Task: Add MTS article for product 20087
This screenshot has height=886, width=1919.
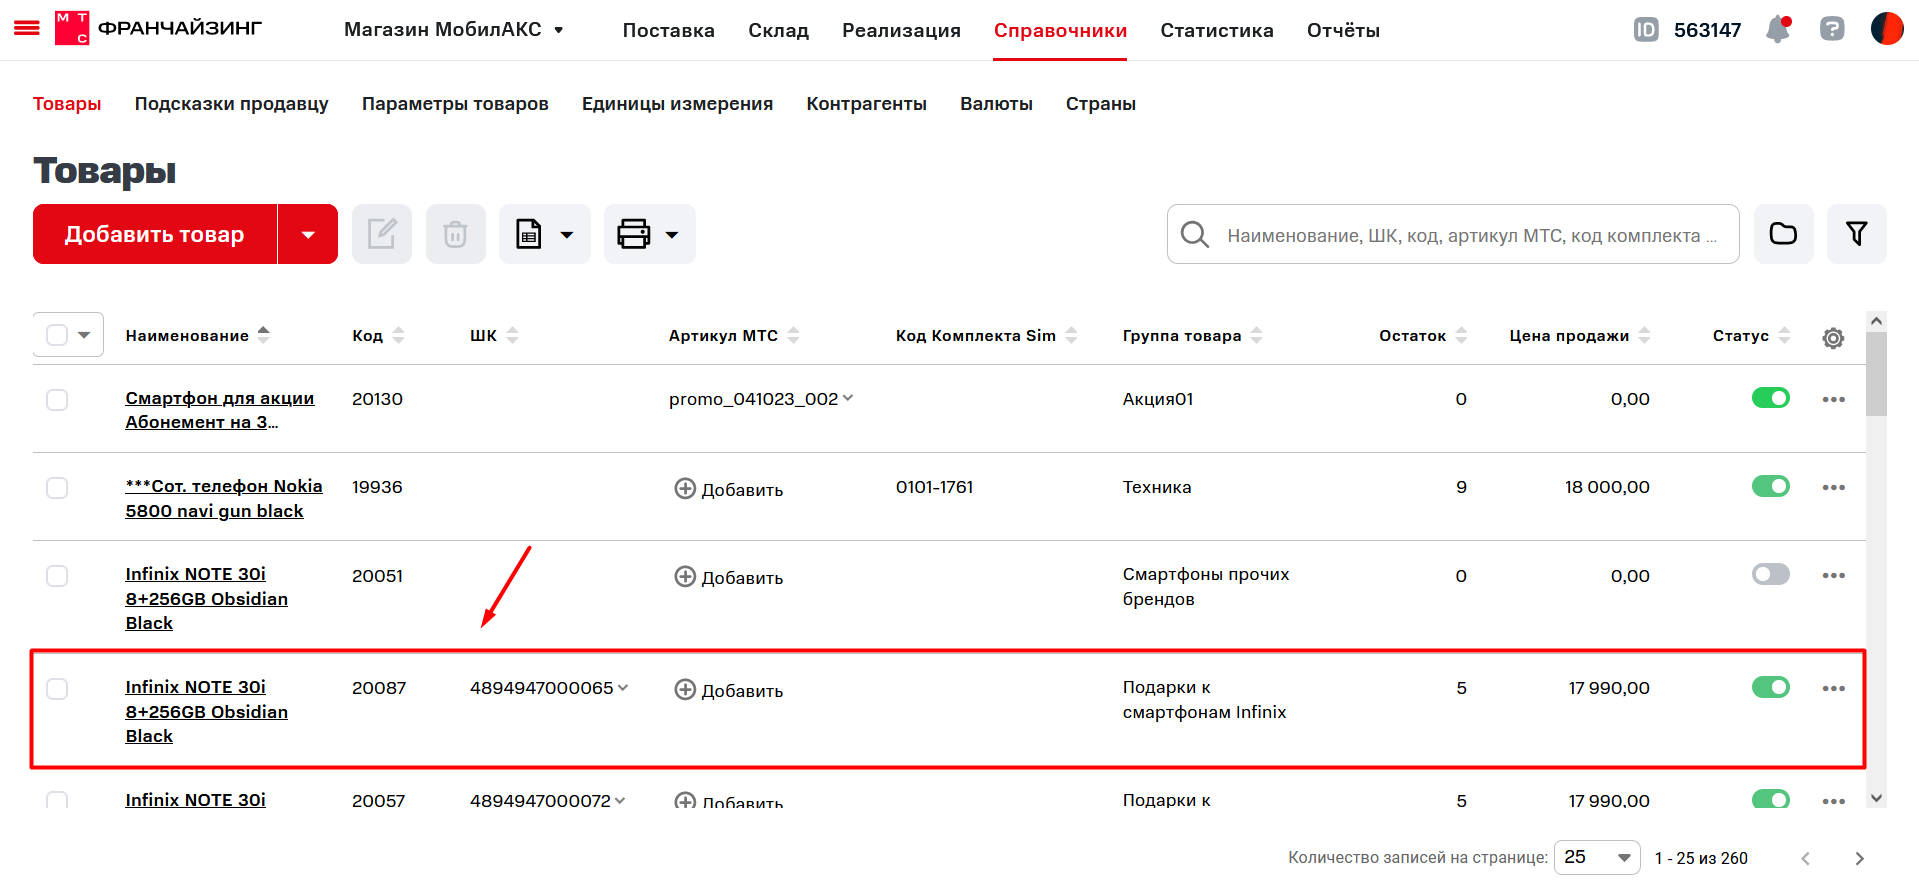Action: coord(729,690)
